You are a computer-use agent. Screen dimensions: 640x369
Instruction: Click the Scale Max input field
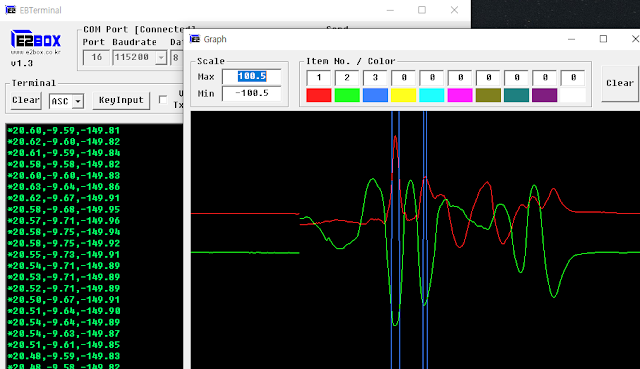pyautogui.click(x=251, y=76)
